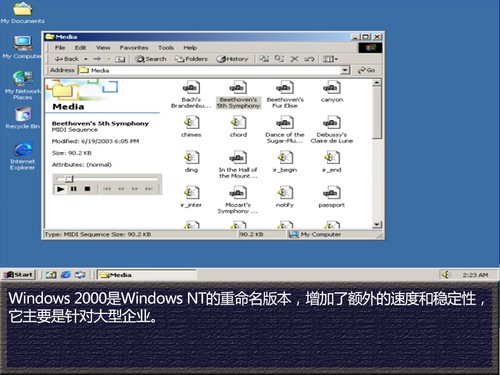The width and height of the screenshot is (500, 375).
Task: Toggle the History pane button
Action: tap(232, 59)
